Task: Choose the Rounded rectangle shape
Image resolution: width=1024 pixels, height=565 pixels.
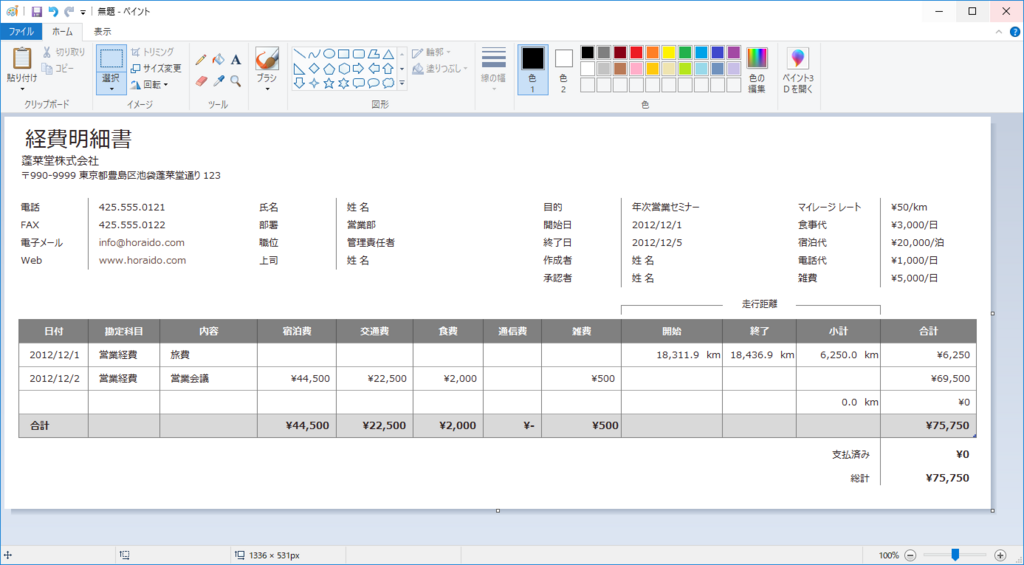Action: (x=359, y=54)
